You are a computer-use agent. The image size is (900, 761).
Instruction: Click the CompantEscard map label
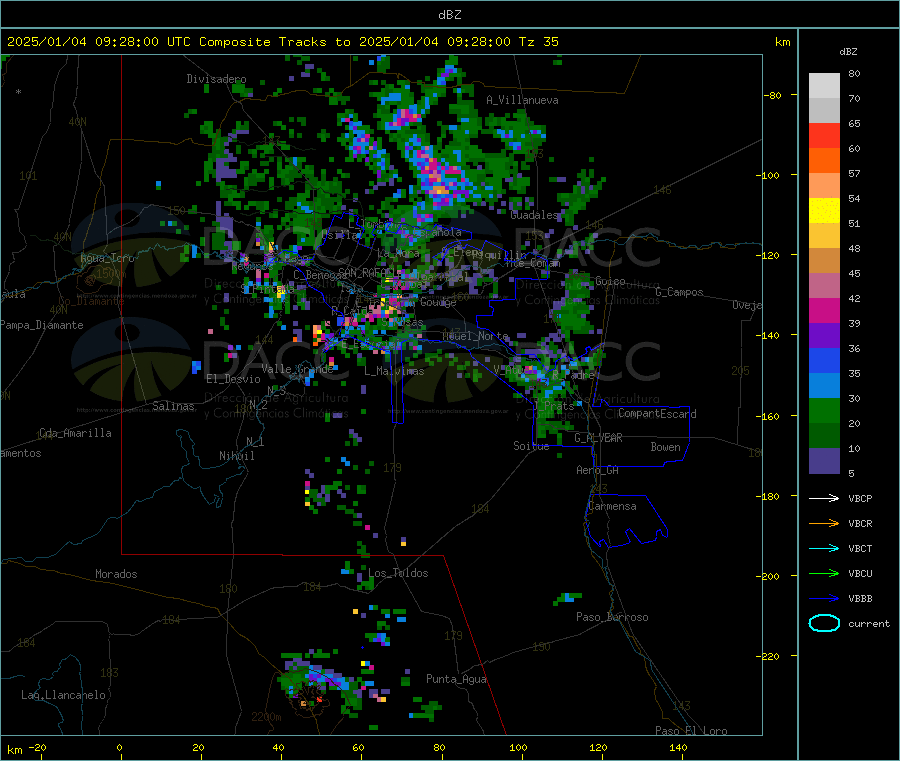(x=657, y=414)
